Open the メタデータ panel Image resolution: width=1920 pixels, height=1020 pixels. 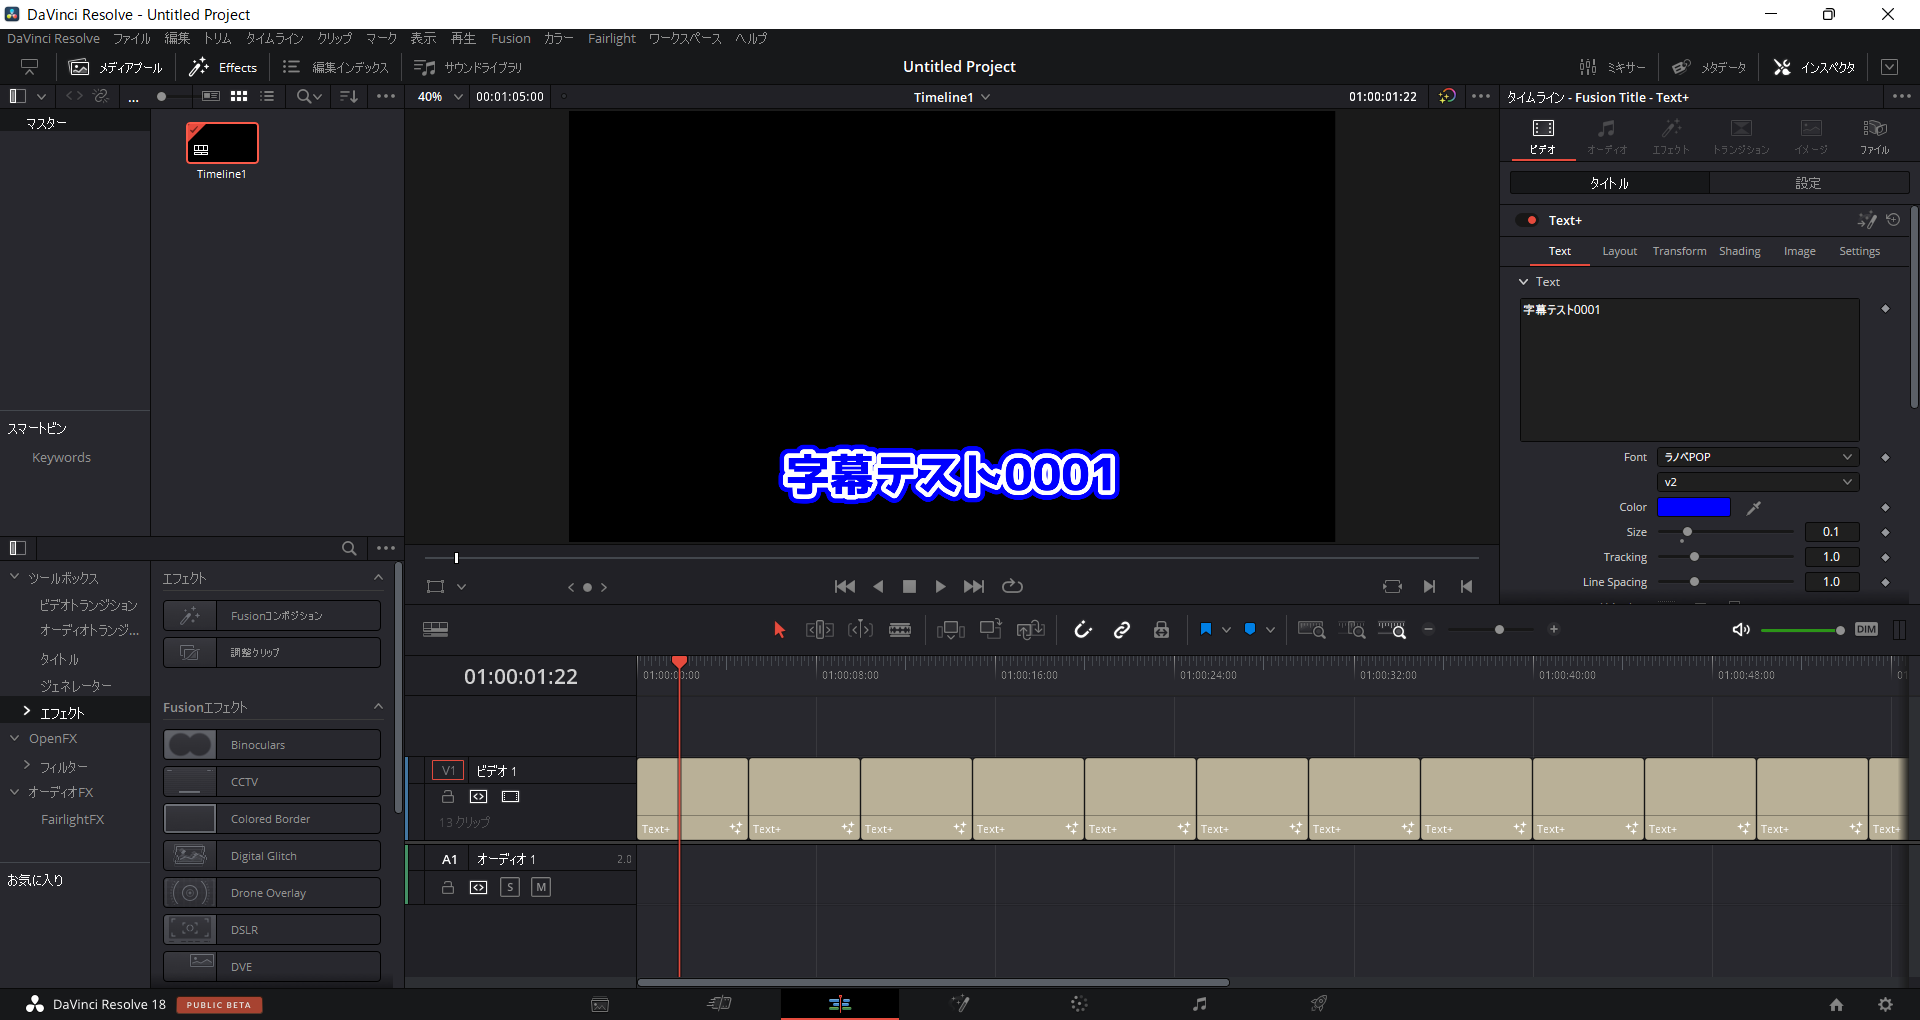pos(1709,68)
